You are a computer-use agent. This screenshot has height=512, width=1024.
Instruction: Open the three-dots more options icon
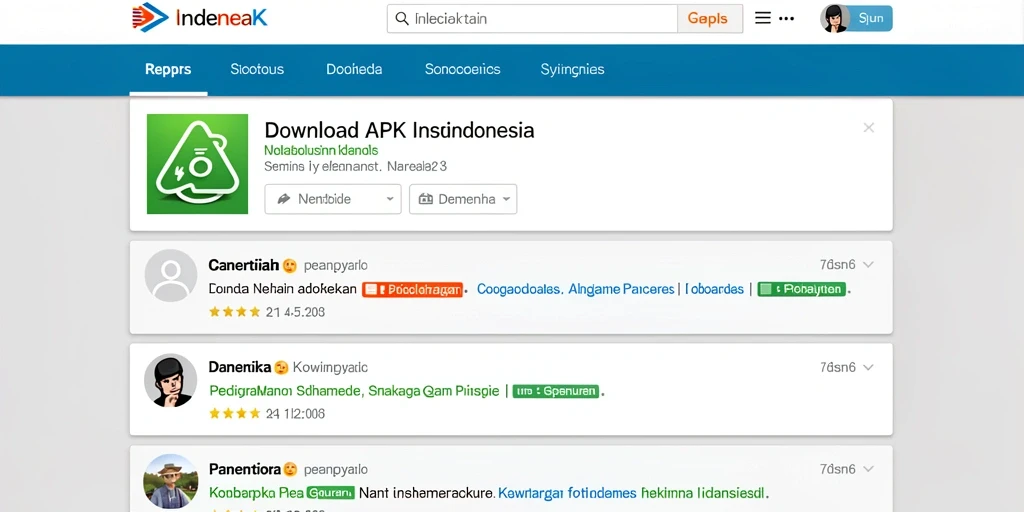click(786, 19)
